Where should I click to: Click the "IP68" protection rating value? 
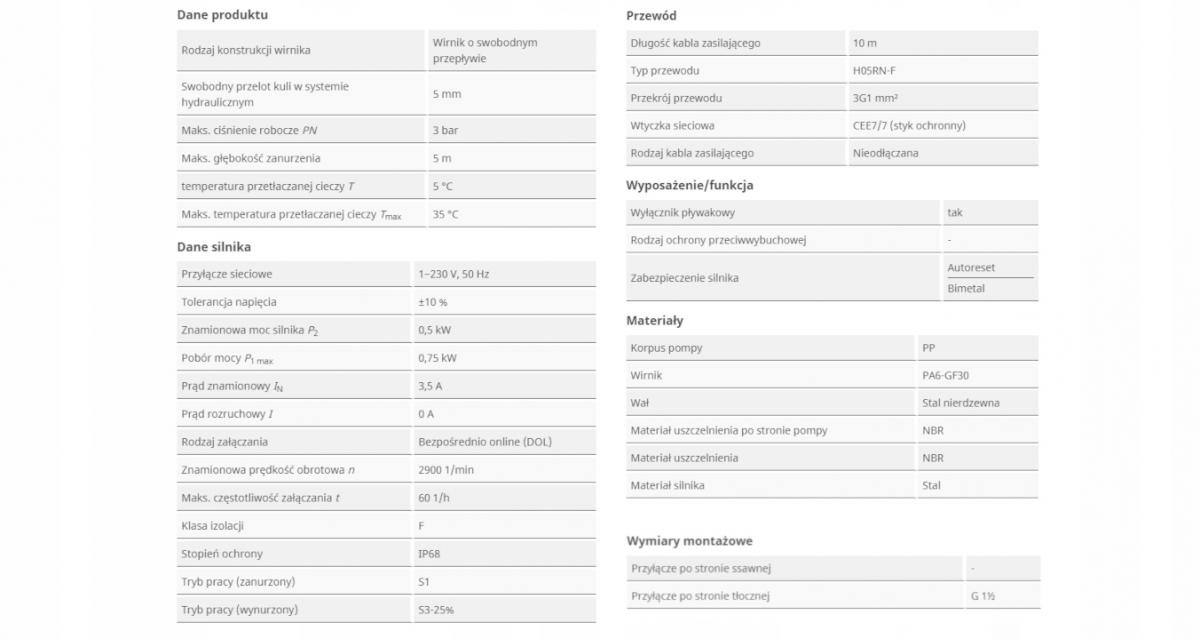click(429, 554)
